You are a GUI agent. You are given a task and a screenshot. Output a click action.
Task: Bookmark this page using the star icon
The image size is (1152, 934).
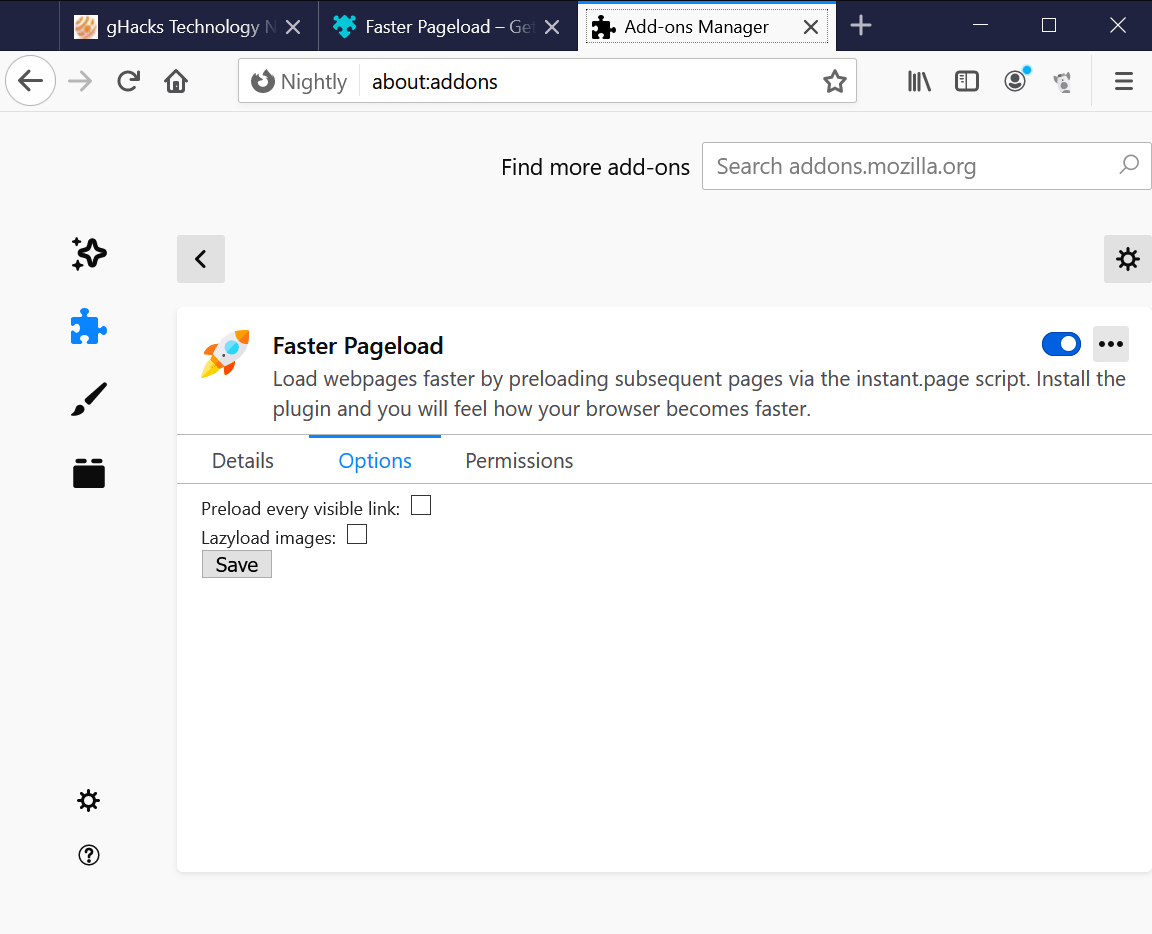835,81
